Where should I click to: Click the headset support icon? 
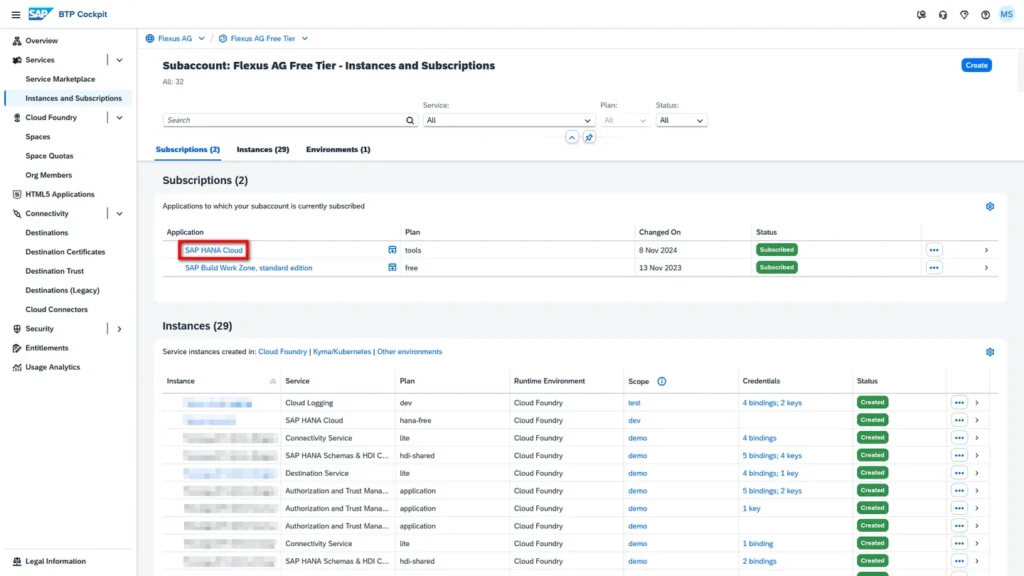[x=943, y=14]
